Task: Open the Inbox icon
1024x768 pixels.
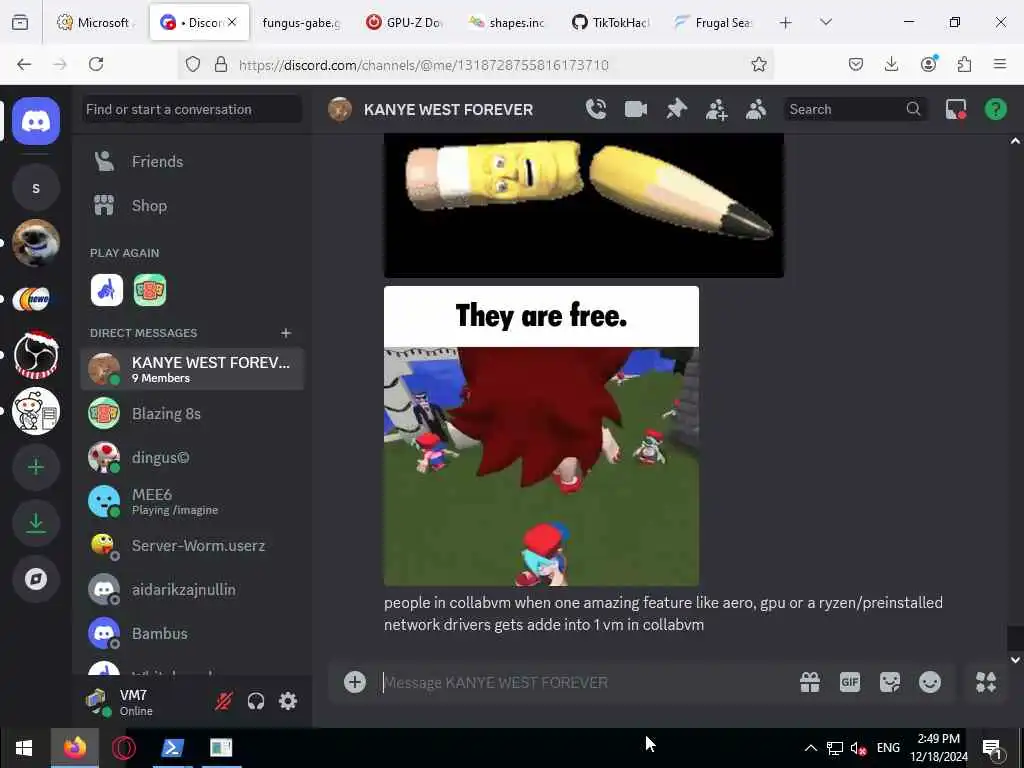Action: pyautogui.click(x=956, y=109)
